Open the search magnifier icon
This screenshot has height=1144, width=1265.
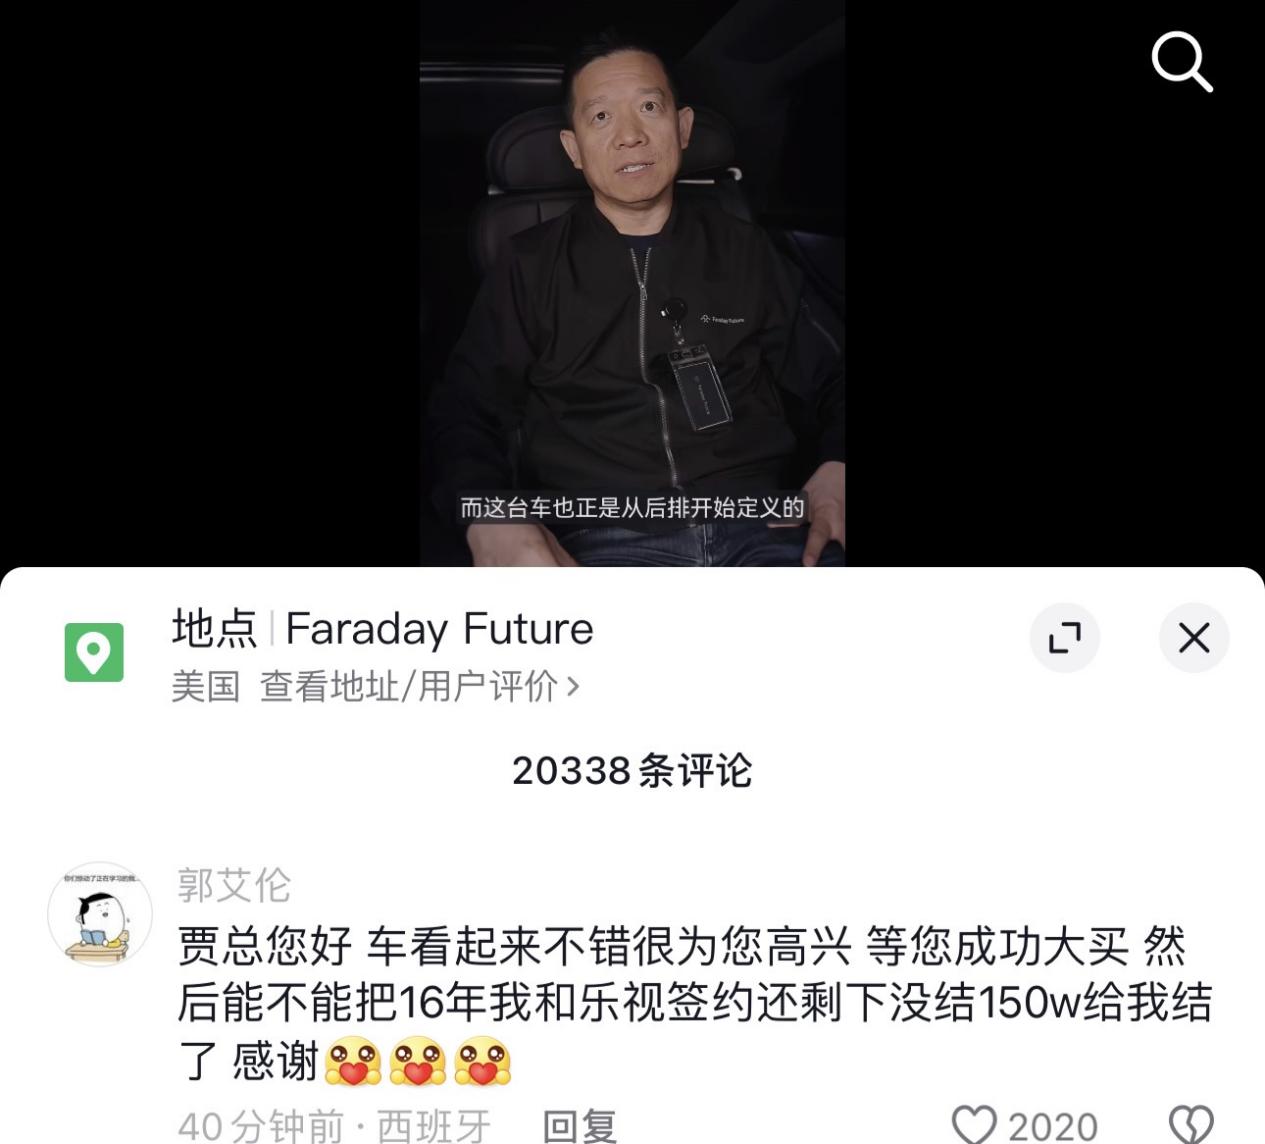(1182, 61)
